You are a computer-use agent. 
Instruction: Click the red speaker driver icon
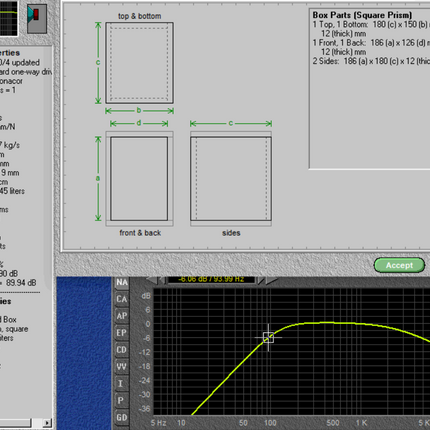(x=37, y=18)
